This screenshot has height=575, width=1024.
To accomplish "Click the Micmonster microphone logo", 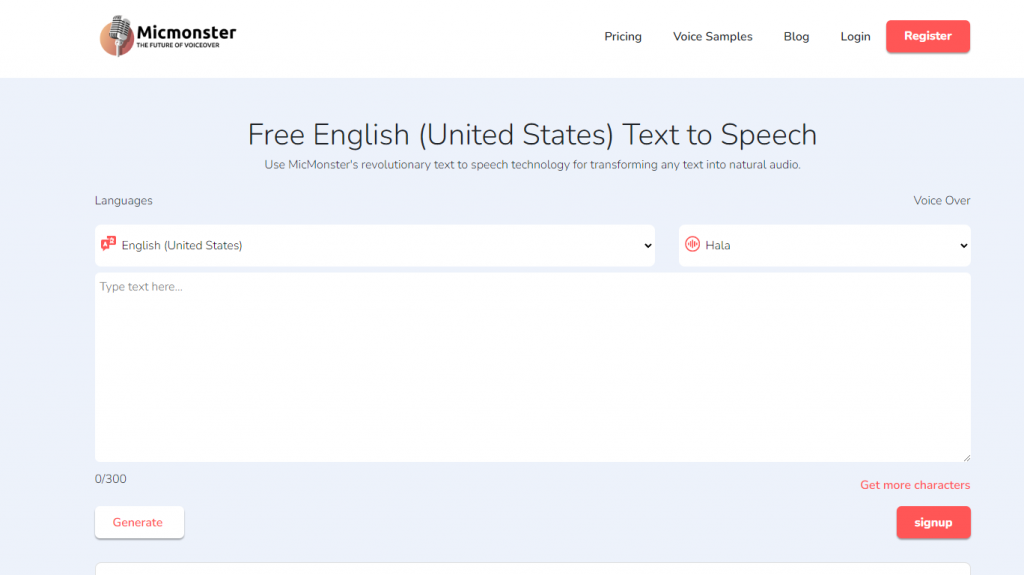I will 168,36.
